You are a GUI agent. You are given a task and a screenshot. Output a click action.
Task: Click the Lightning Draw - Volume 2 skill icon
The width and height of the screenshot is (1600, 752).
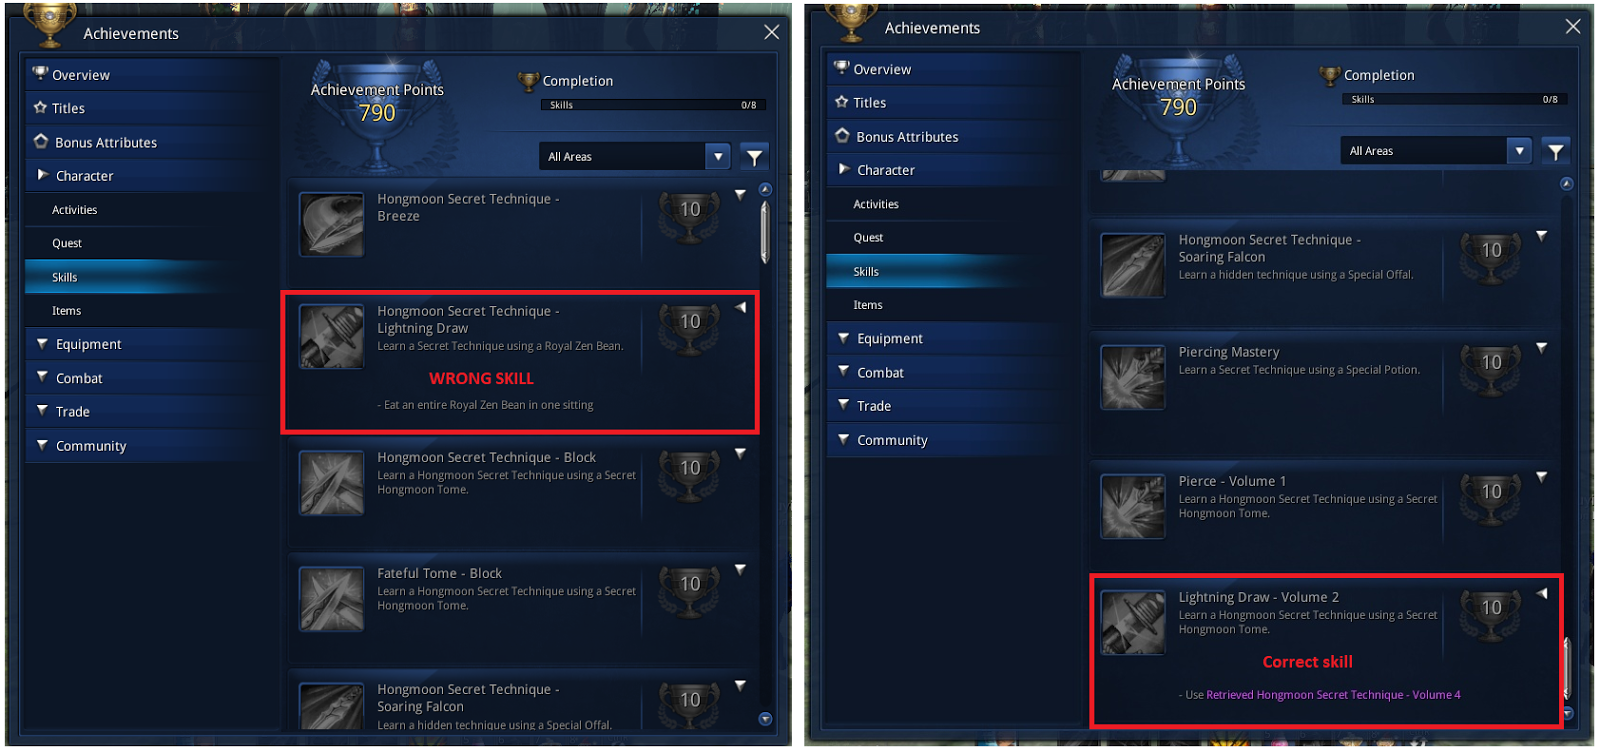click(1132, 622)
